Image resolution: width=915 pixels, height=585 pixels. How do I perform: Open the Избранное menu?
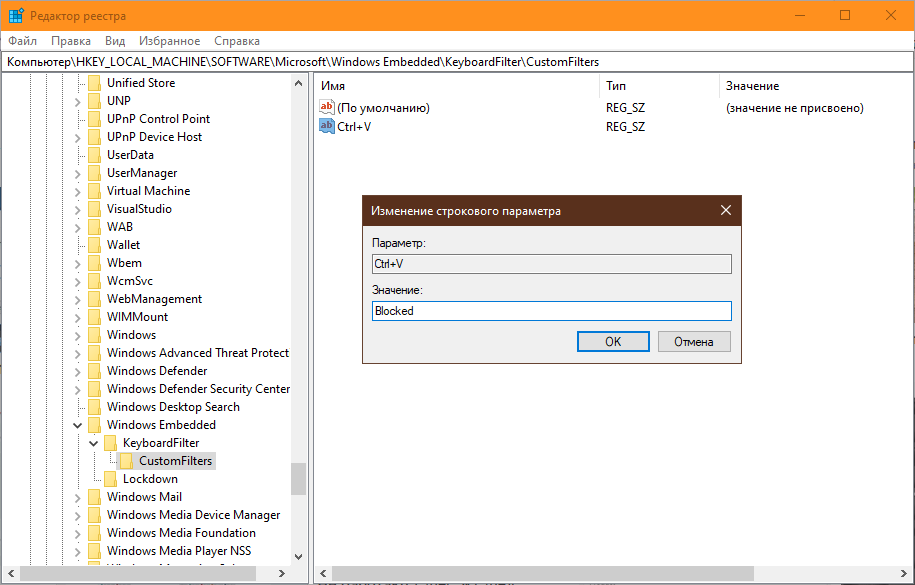pyautogui.click(x=169, y=41)
